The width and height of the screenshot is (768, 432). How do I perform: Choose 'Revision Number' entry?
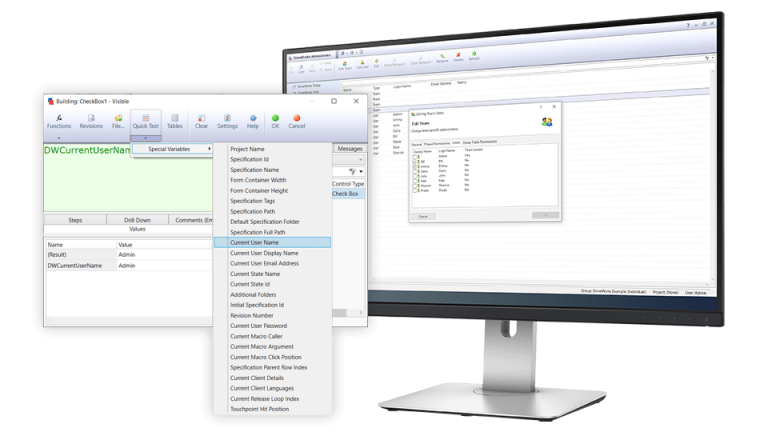(x=252, y=315)
